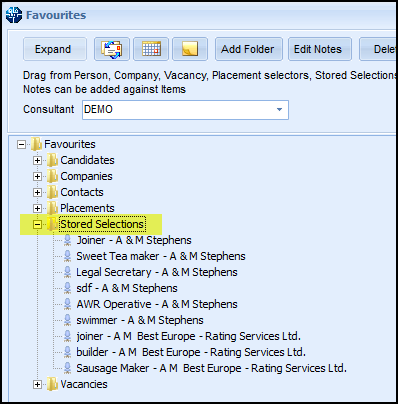Click the person icon beside builder
Viewport: 398px width, 404px height.
pos(68,352)
